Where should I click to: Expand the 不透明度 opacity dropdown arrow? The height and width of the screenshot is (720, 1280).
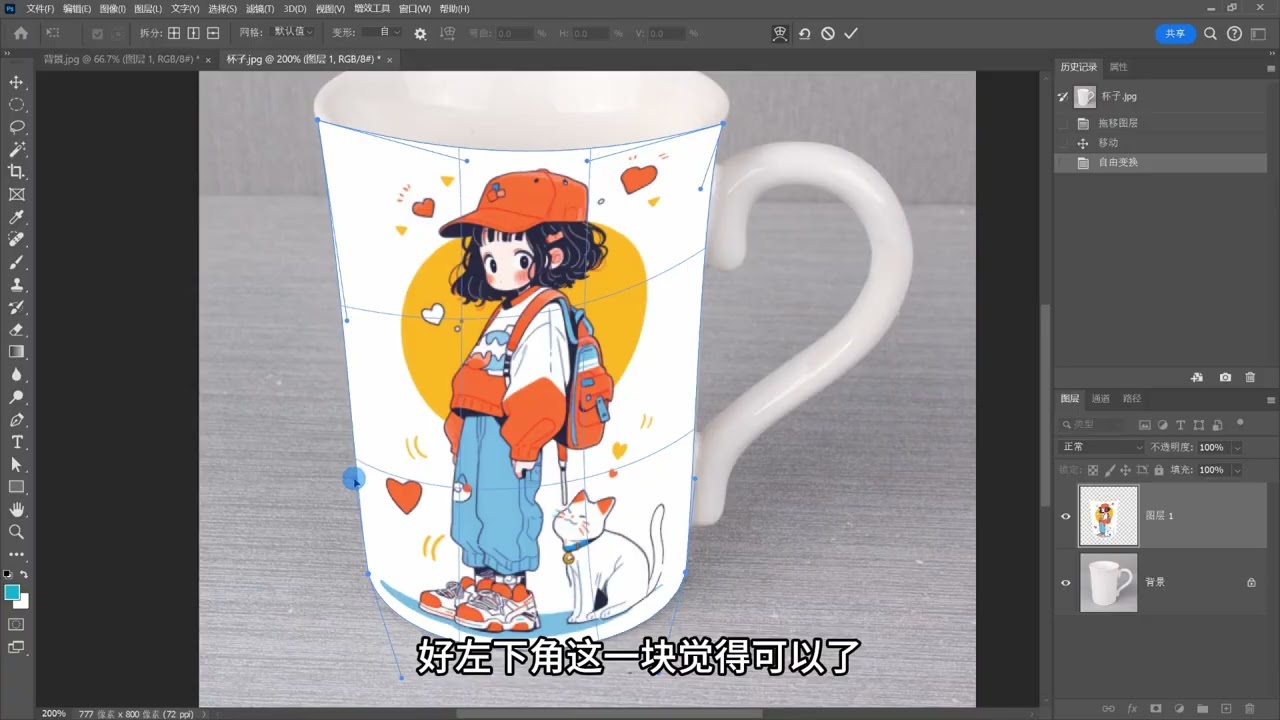pyautogui.click(x=1237, y=447)
